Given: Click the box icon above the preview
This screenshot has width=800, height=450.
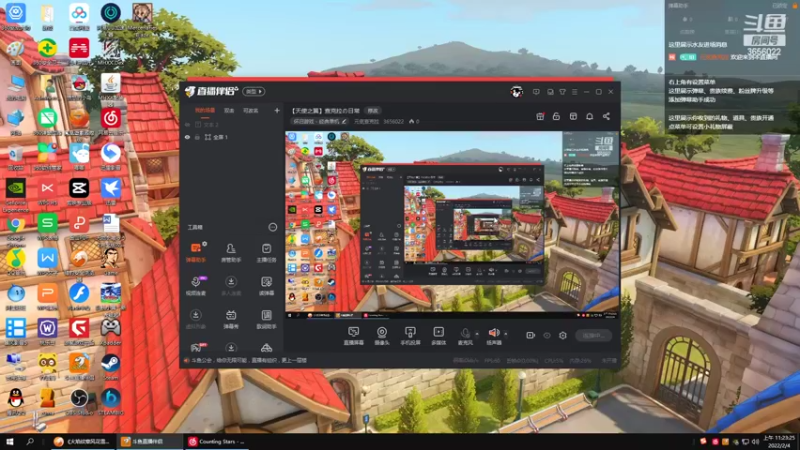Looking at the screenshot, I should [x=573, y=116].
